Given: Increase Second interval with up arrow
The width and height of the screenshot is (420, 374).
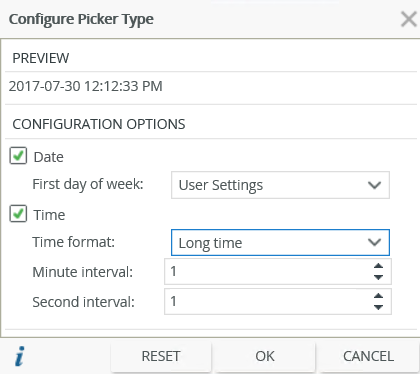Looking at the screenshot, I should click(x=378, y=296).
